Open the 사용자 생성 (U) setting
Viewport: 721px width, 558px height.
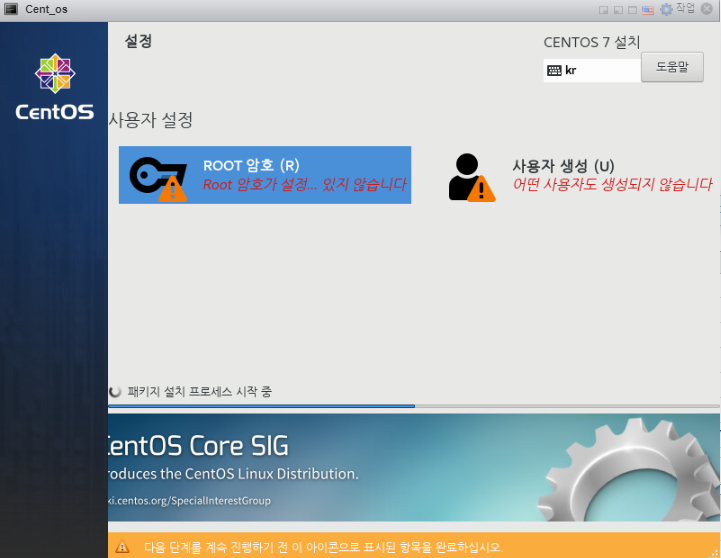580,177
